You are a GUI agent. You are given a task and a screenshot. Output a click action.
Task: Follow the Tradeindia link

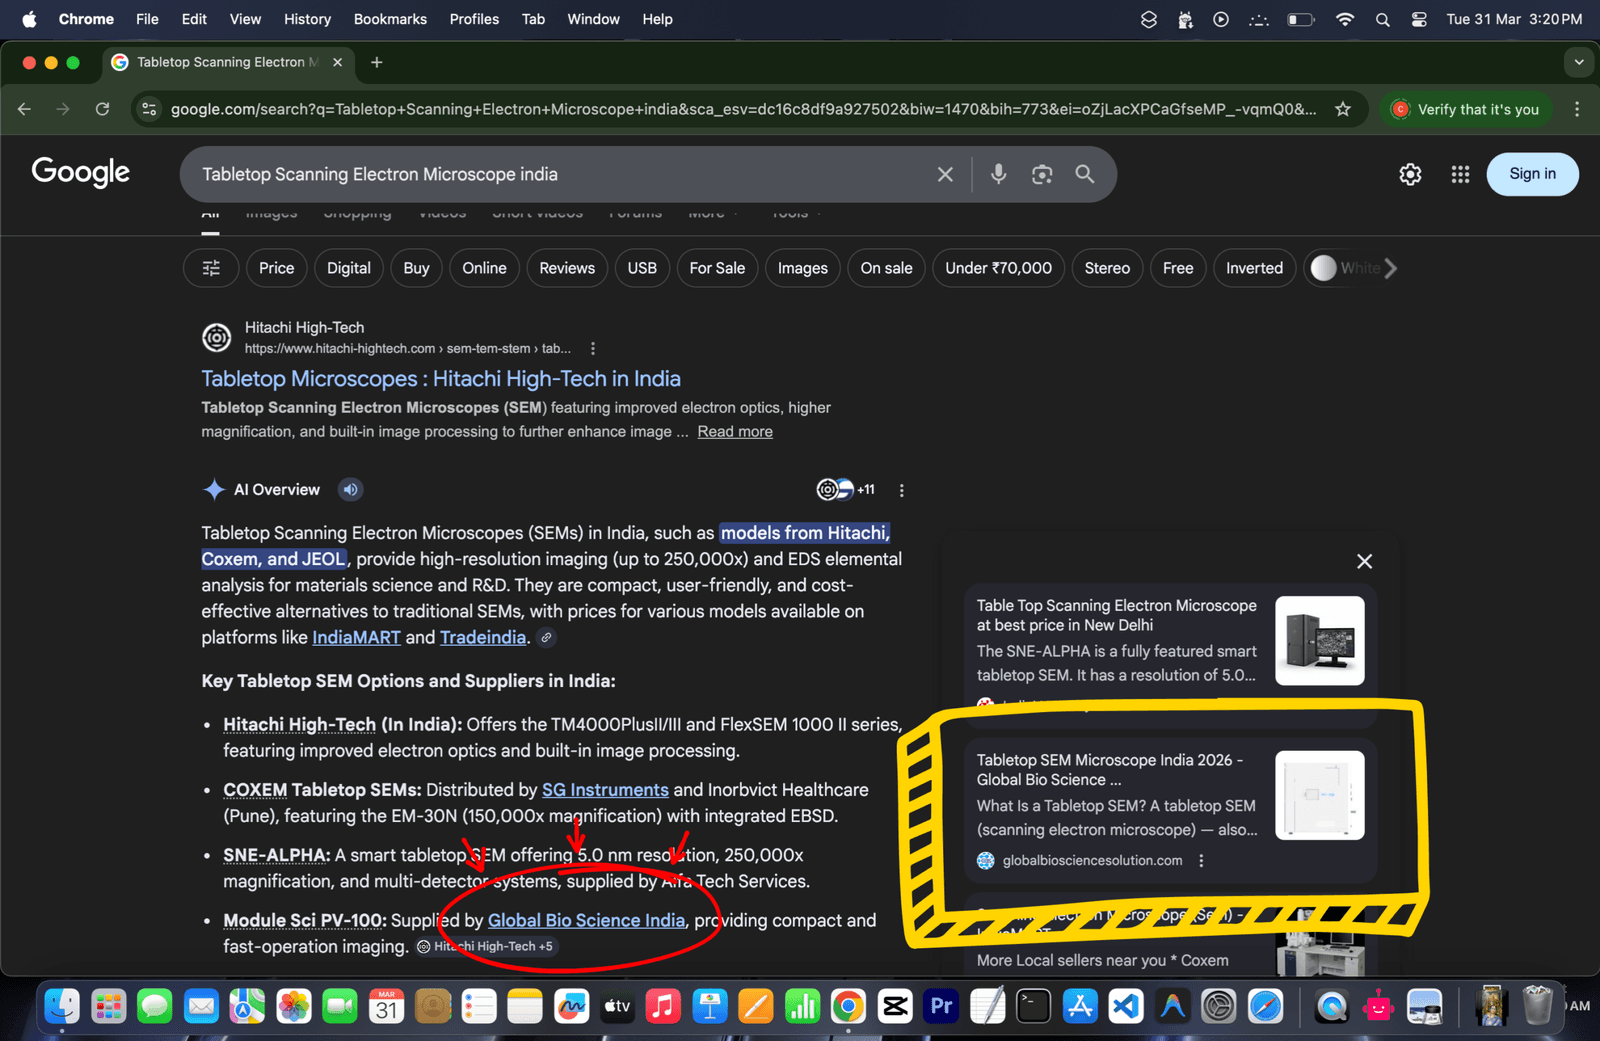[483, 637]
